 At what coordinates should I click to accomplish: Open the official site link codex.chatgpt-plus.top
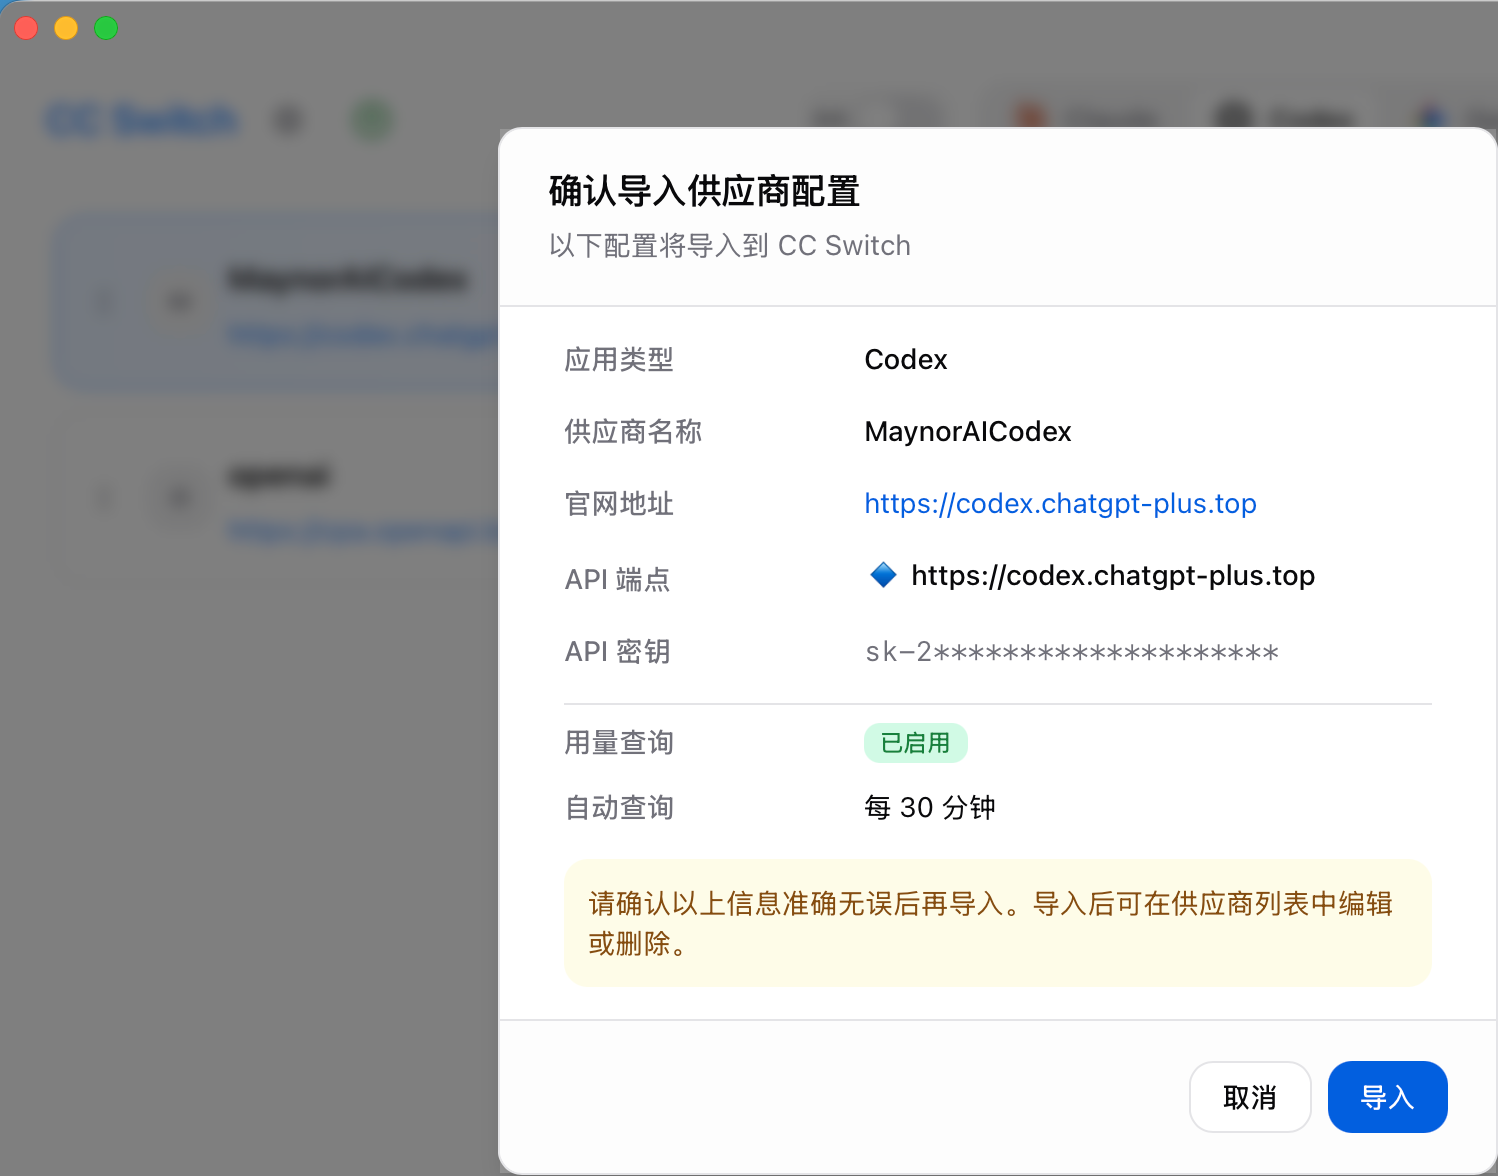tap(1060, 503)
